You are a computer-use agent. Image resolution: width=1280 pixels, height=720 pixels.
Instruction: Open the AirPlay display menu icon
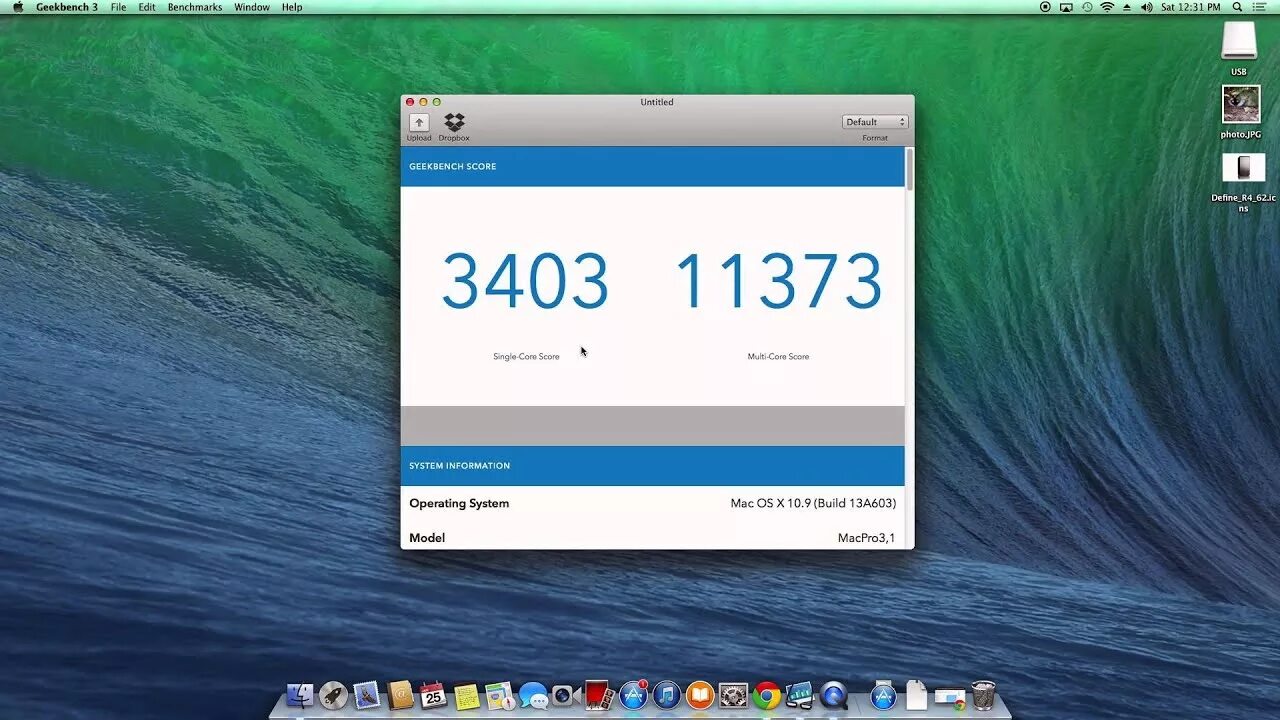point(1066,7)
